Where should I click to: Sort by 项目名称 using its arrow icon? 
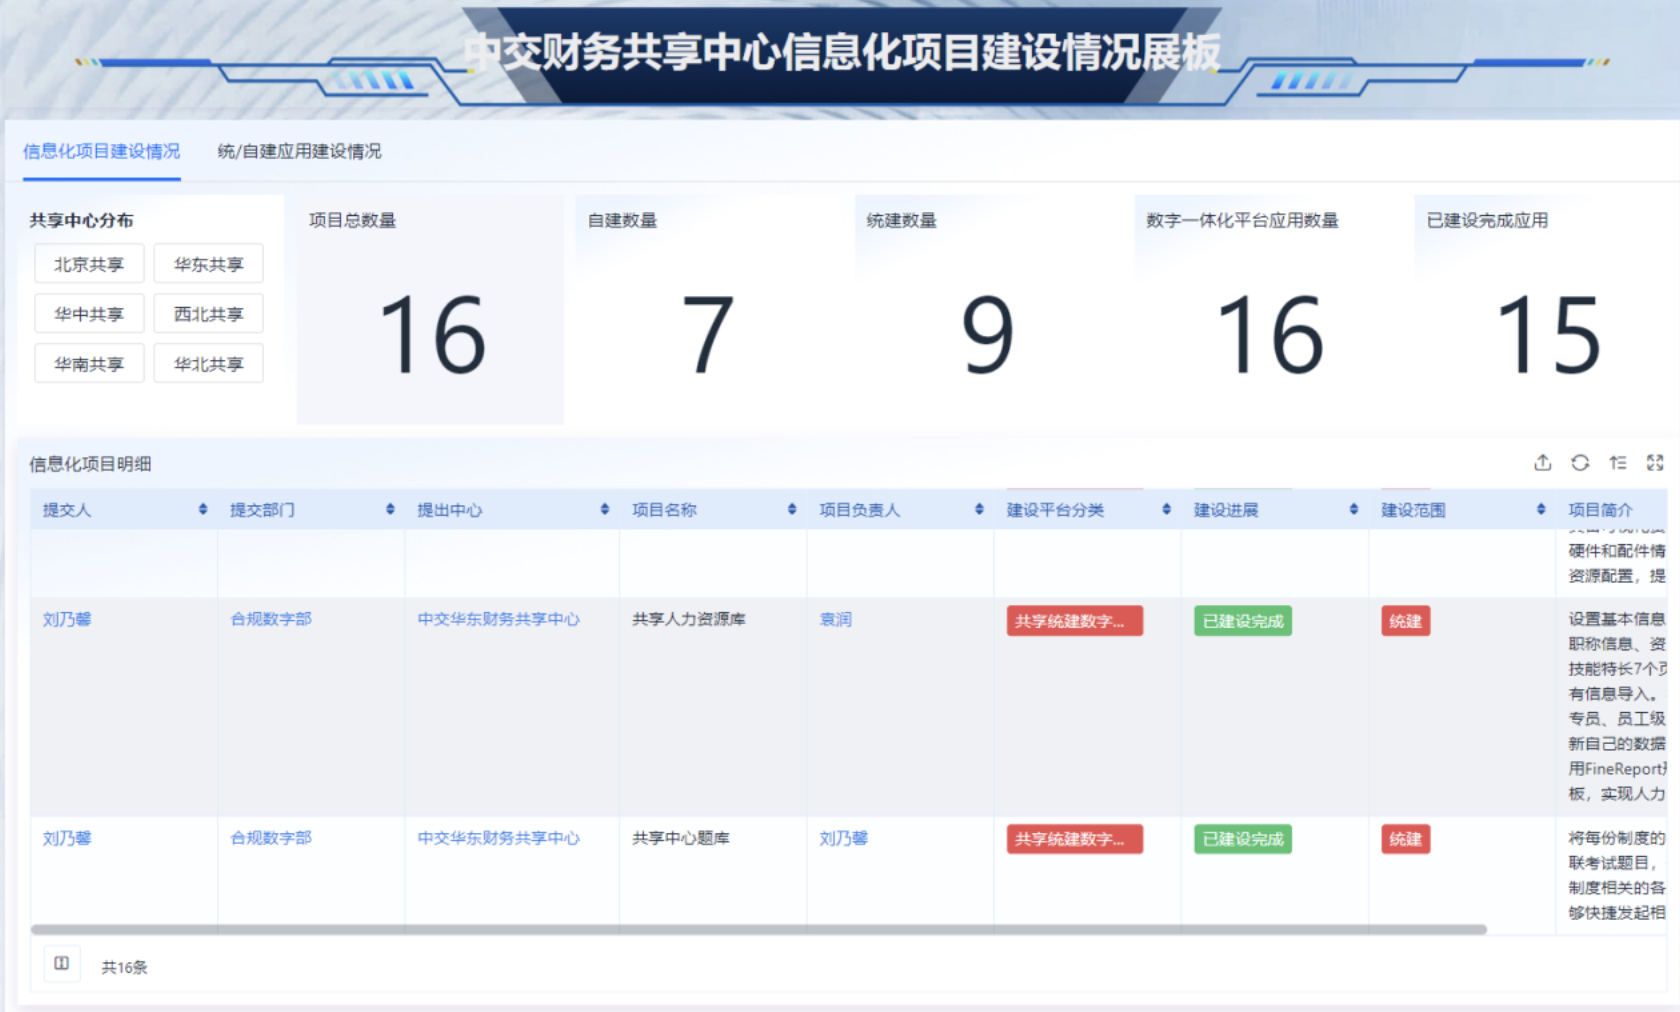[792, 510]
